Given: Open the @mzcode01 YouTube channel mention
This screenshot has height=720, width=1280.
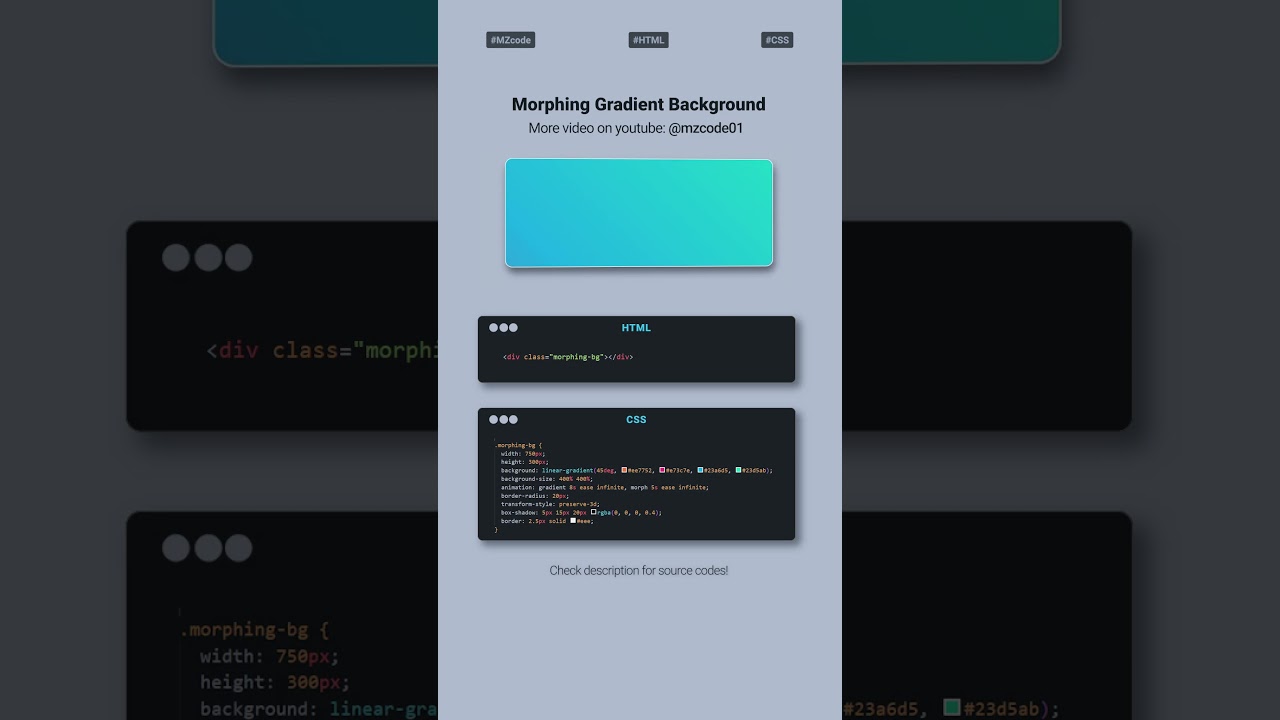Looking at the screenshot, I should [x=706, y=128].
